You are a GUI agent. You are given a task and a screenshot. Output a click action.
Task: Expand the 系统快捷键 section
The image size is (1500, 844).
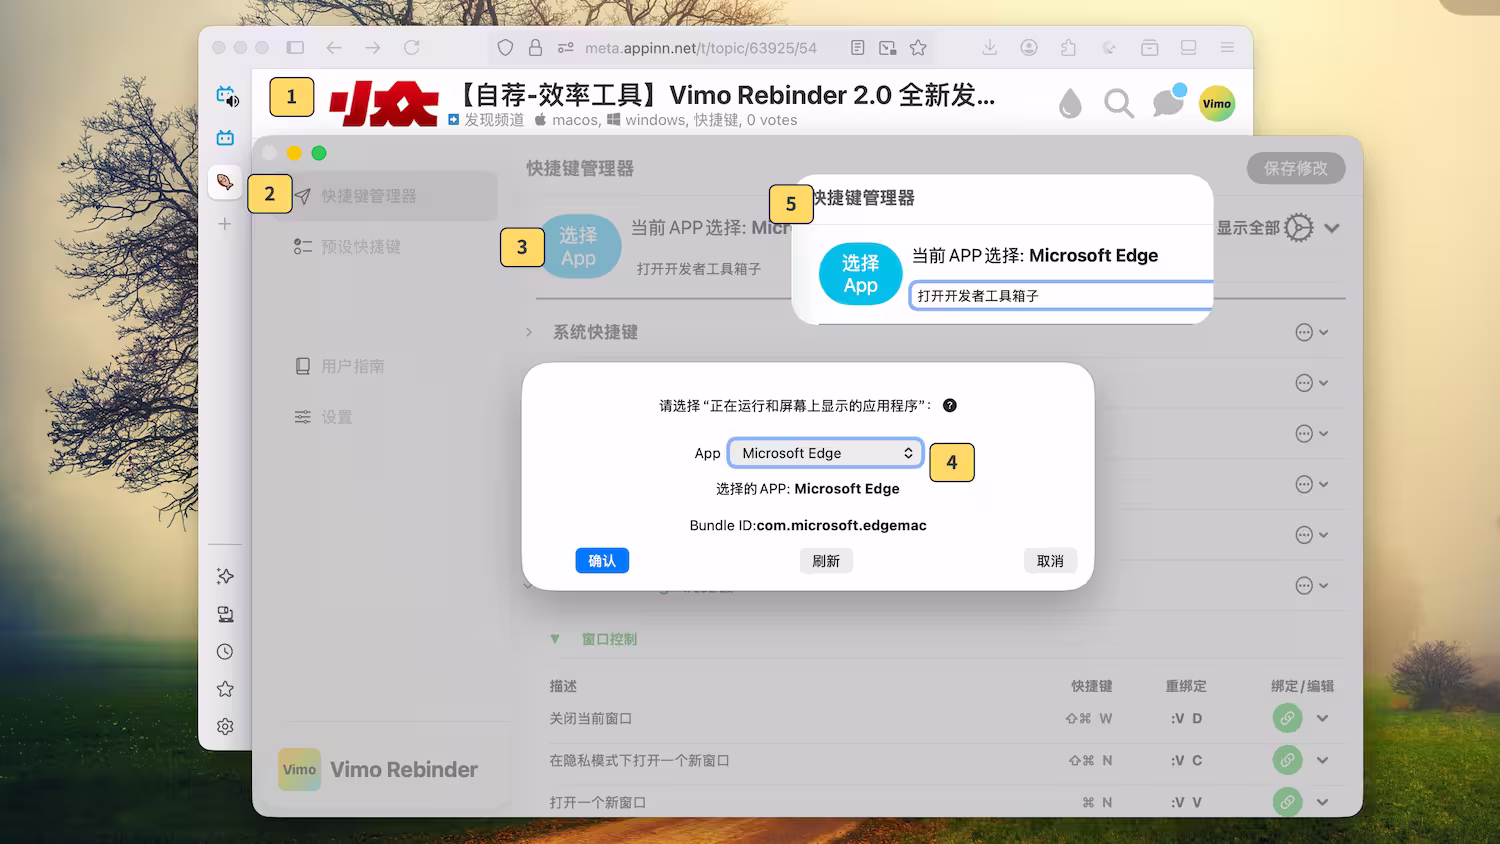click(x=529, y=332)
